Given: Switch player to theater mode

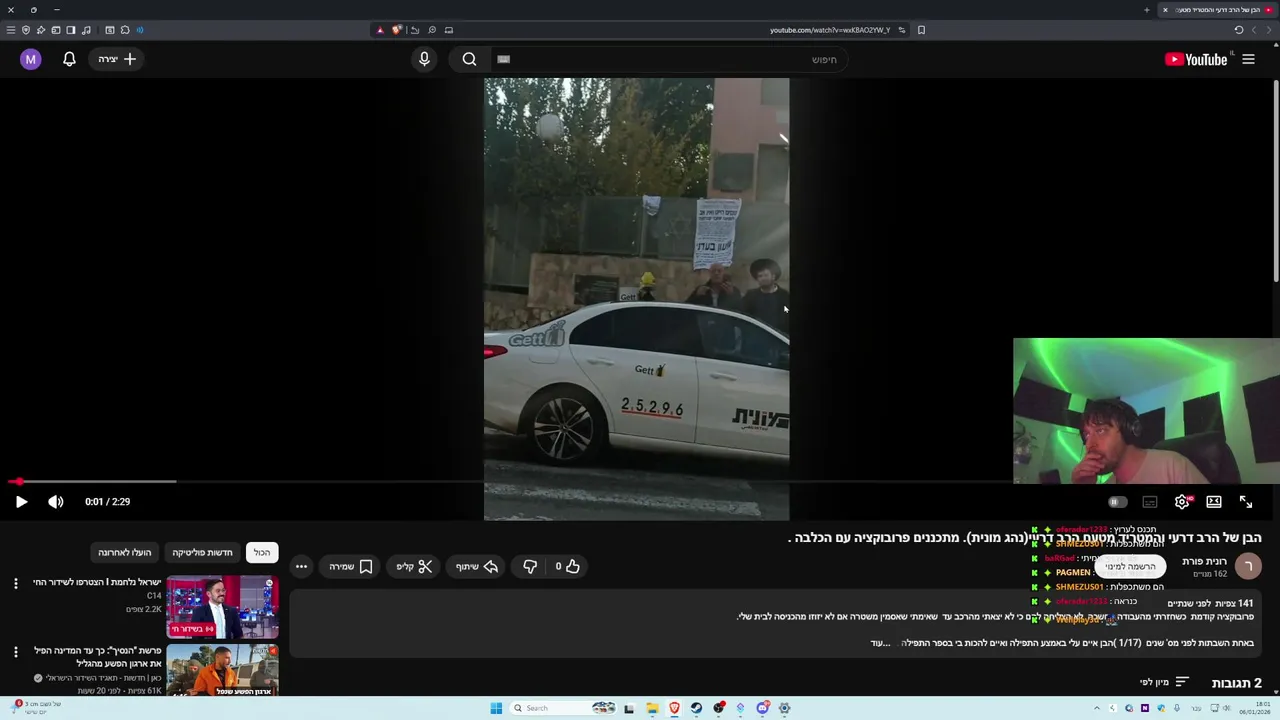Looking at the screenshot, I should (x=1214, y=502).
